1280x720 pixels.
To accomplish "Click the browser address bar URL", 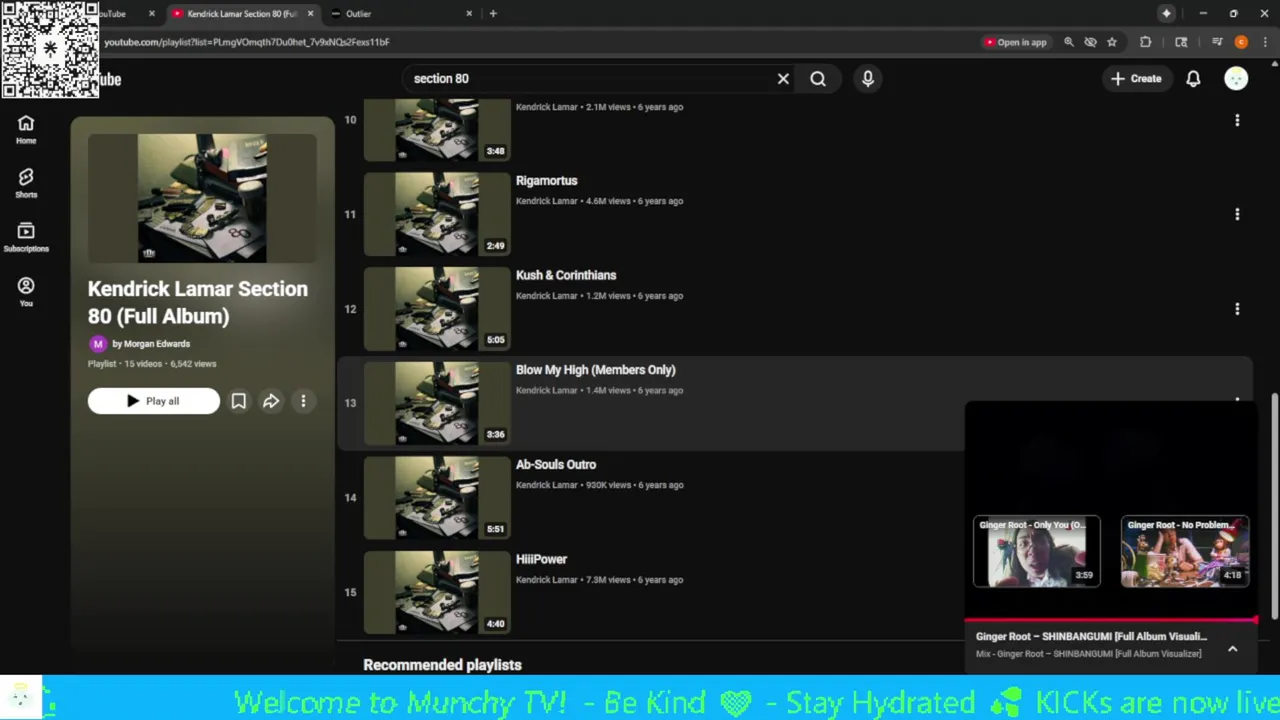I will (x=246, y=42).
